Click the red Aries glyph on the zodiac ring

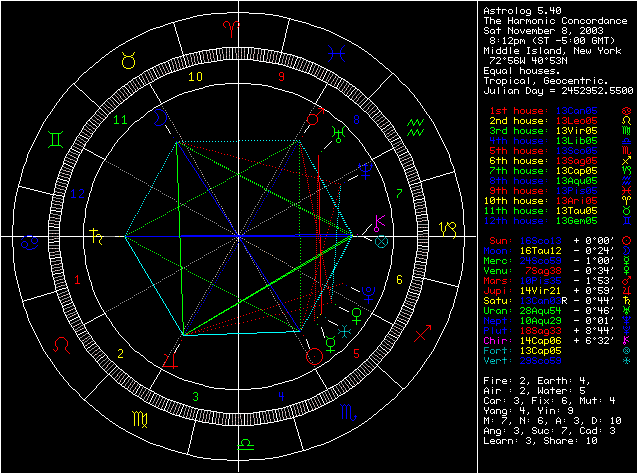pos(231,29)
